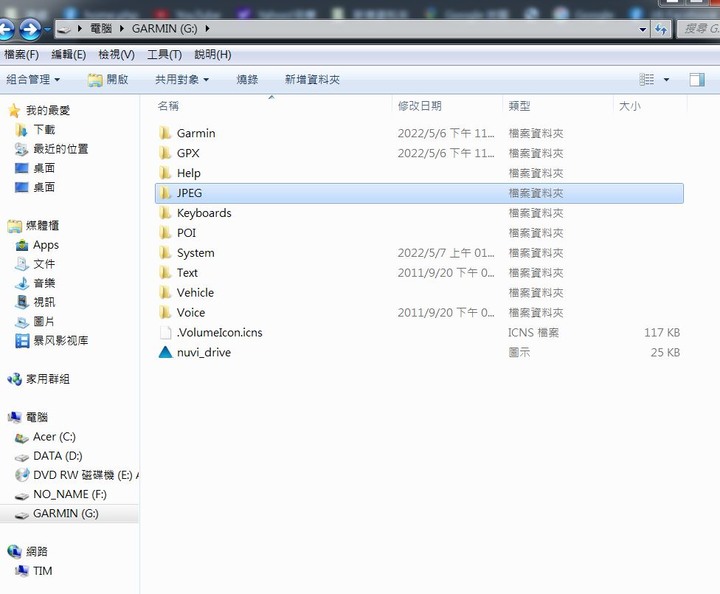Expand the arrow after the GARMIN (G:) breadcrumb

(x=207, y=29)
